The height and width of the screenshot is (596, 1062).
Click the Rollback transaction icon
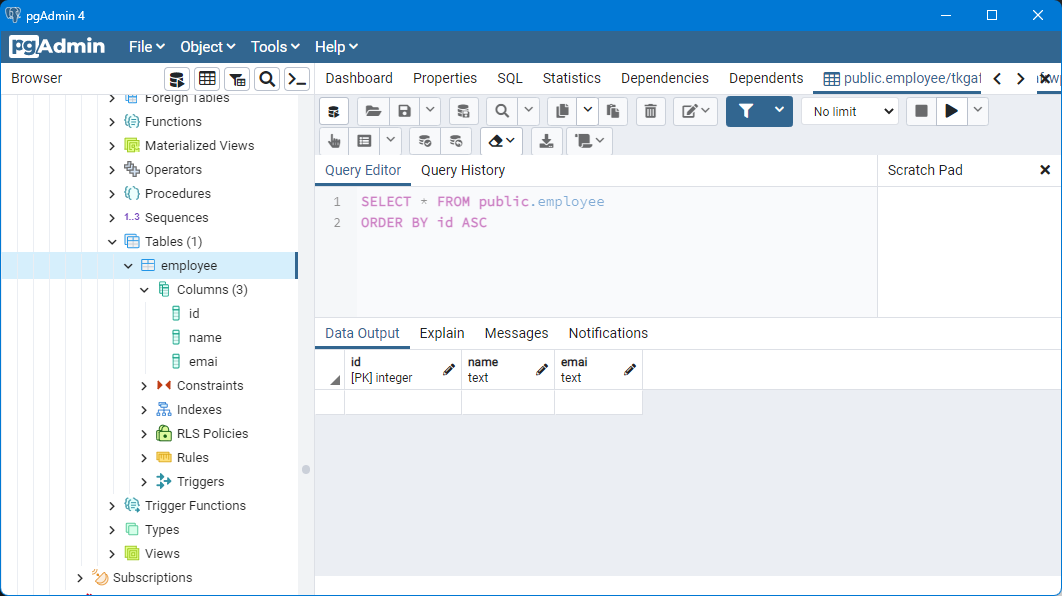coord(456,141)
